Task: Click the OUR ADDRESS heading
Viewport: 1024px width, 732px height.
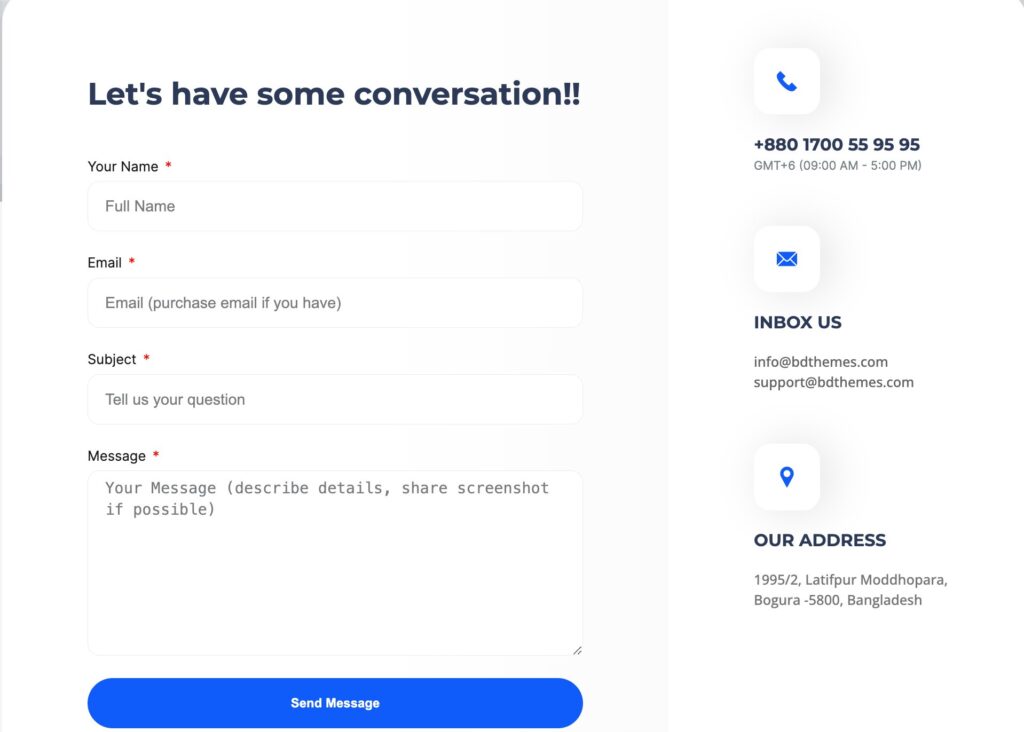Action: tap(820, 540)
